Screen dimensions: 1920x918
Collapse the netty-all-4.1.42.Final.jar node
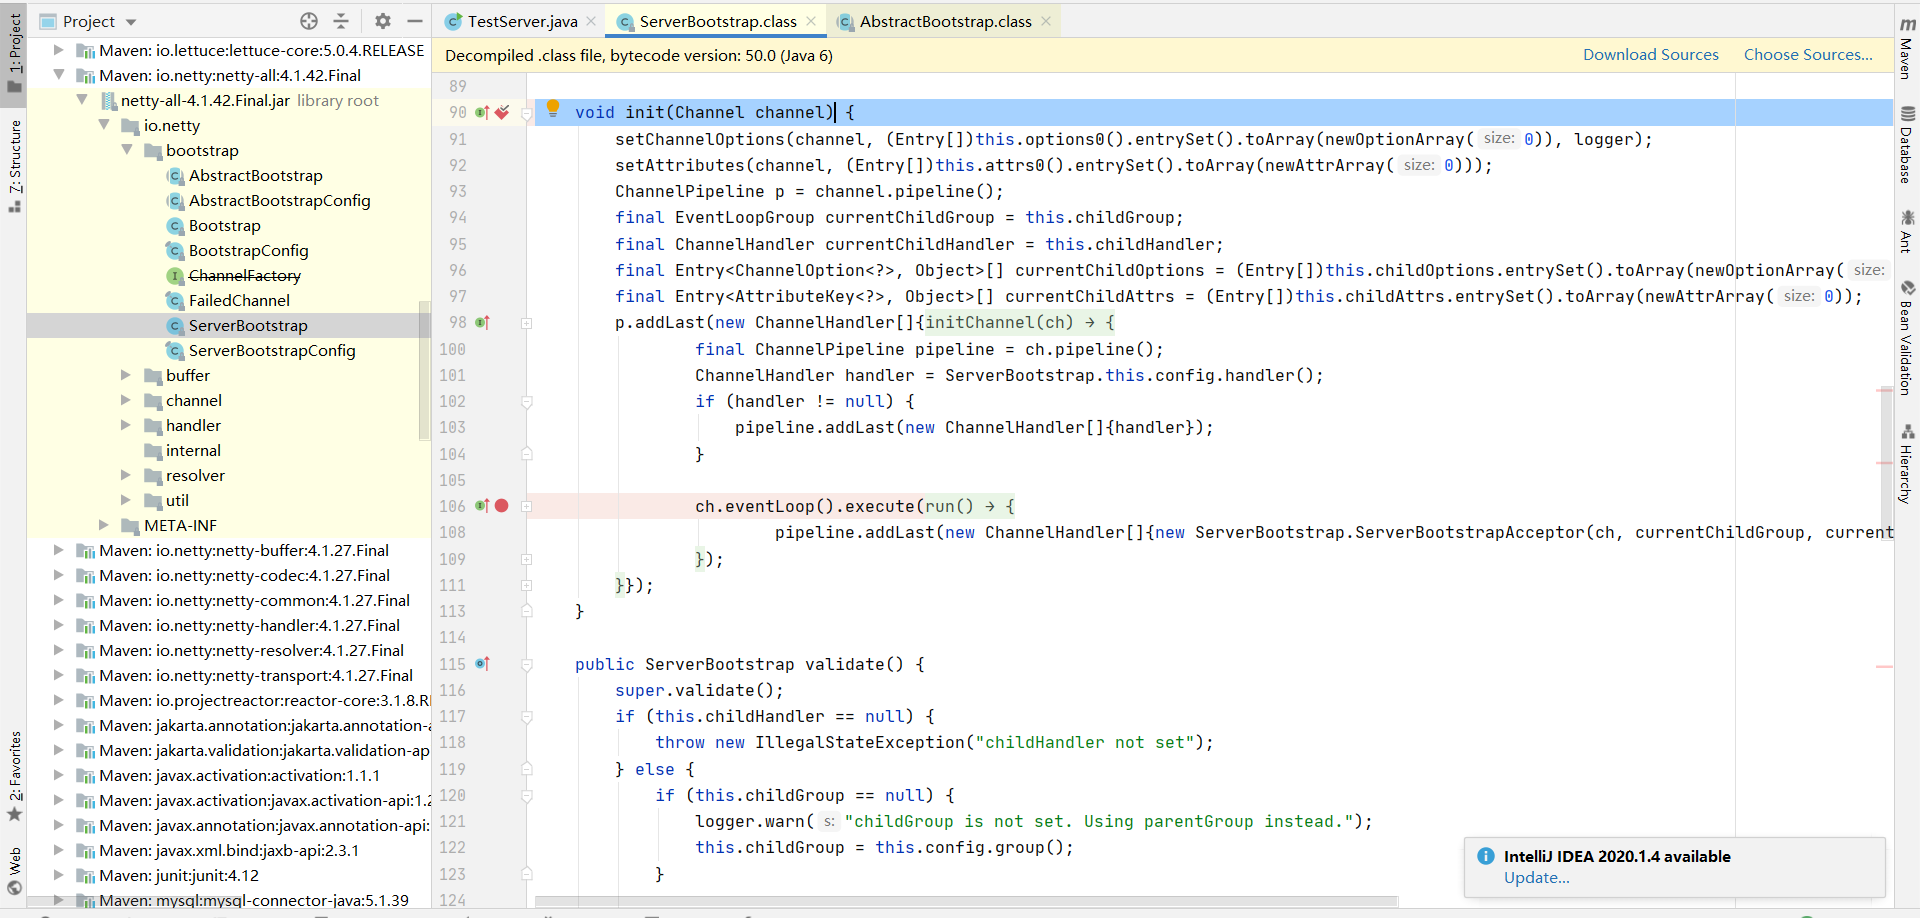tap(82, 100)
